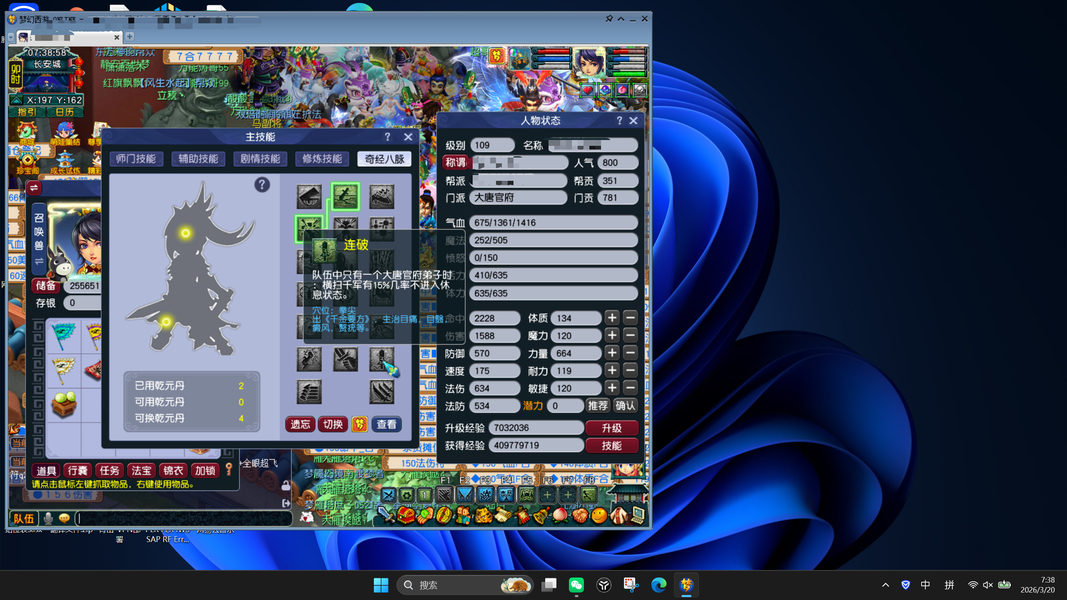
Task: Click first empty plus hotkey slot
Action: click(547, 495)
